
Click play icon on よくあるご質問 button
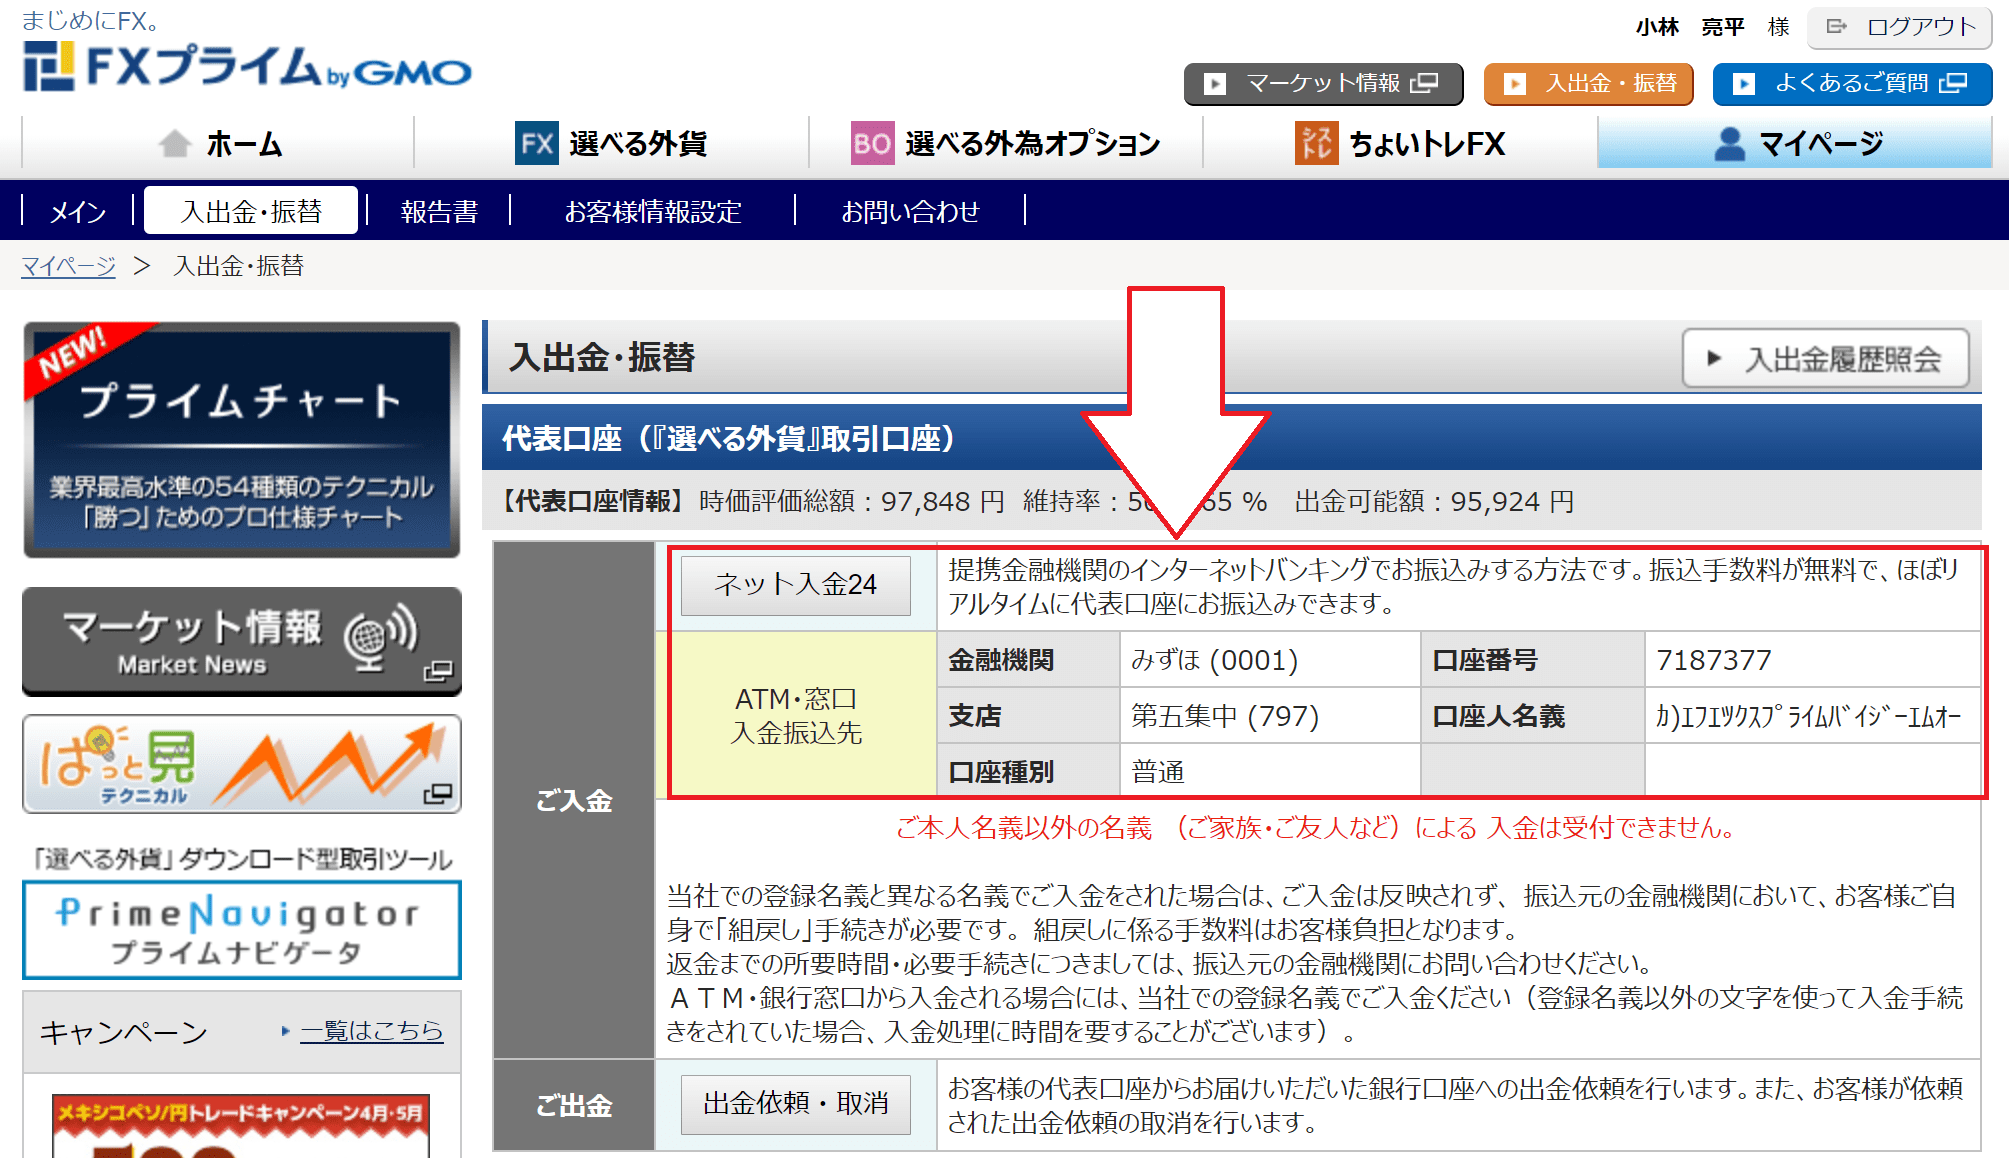[x=1743, y=84]
